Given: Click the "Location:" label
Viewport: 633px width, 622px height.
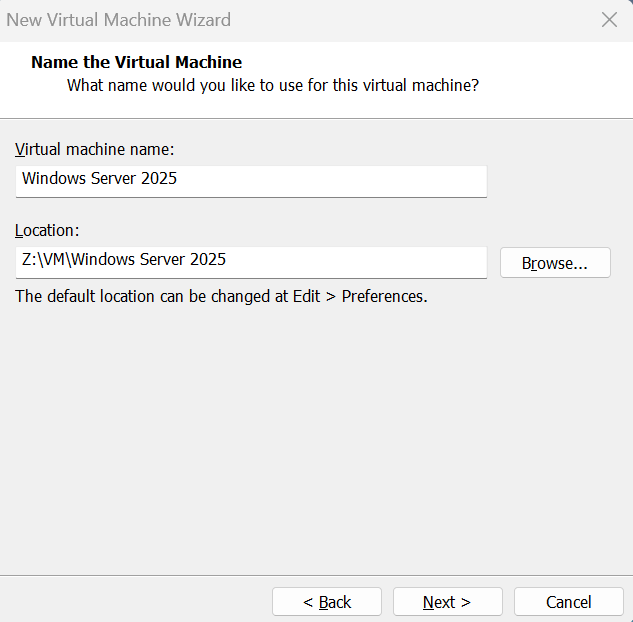Looking at the screenshot, I should coord(47,230).
